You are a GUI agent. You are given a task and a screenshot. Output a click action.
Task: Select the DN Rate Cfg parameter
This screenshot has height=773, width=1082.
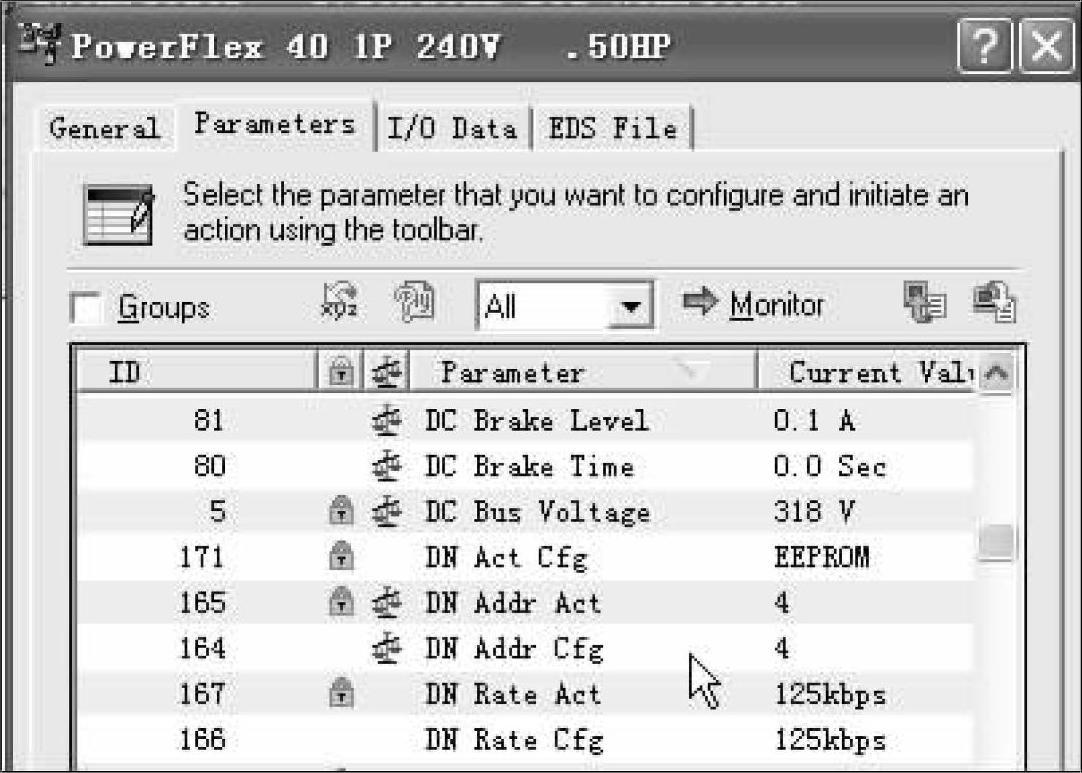pos(514,741)
